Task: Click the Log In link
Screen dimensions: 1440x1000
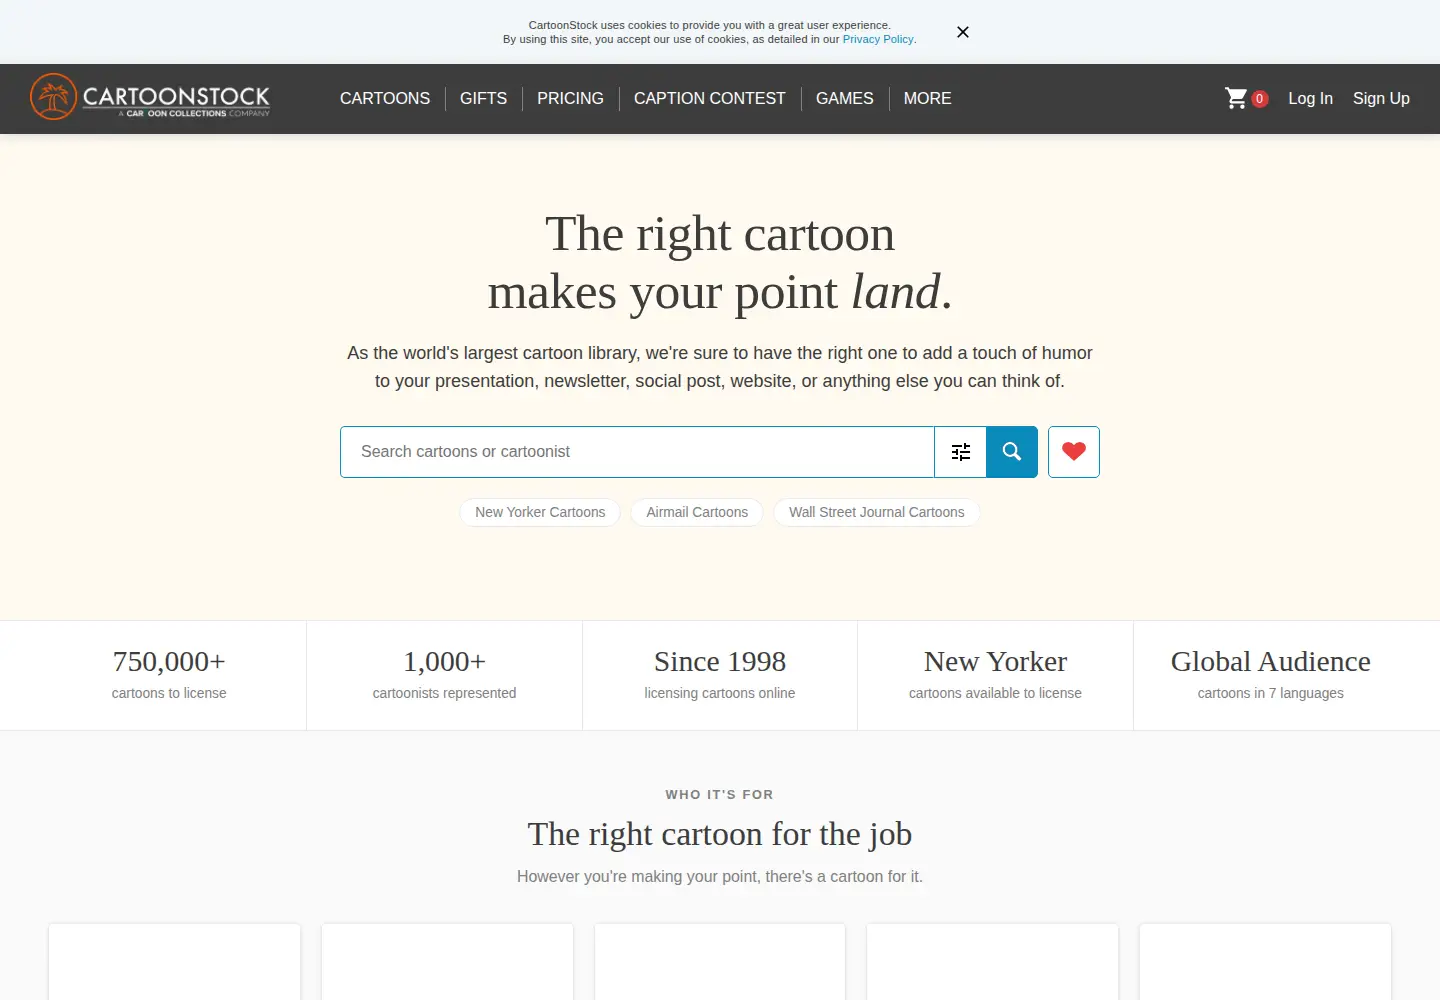Action: 1310,98
